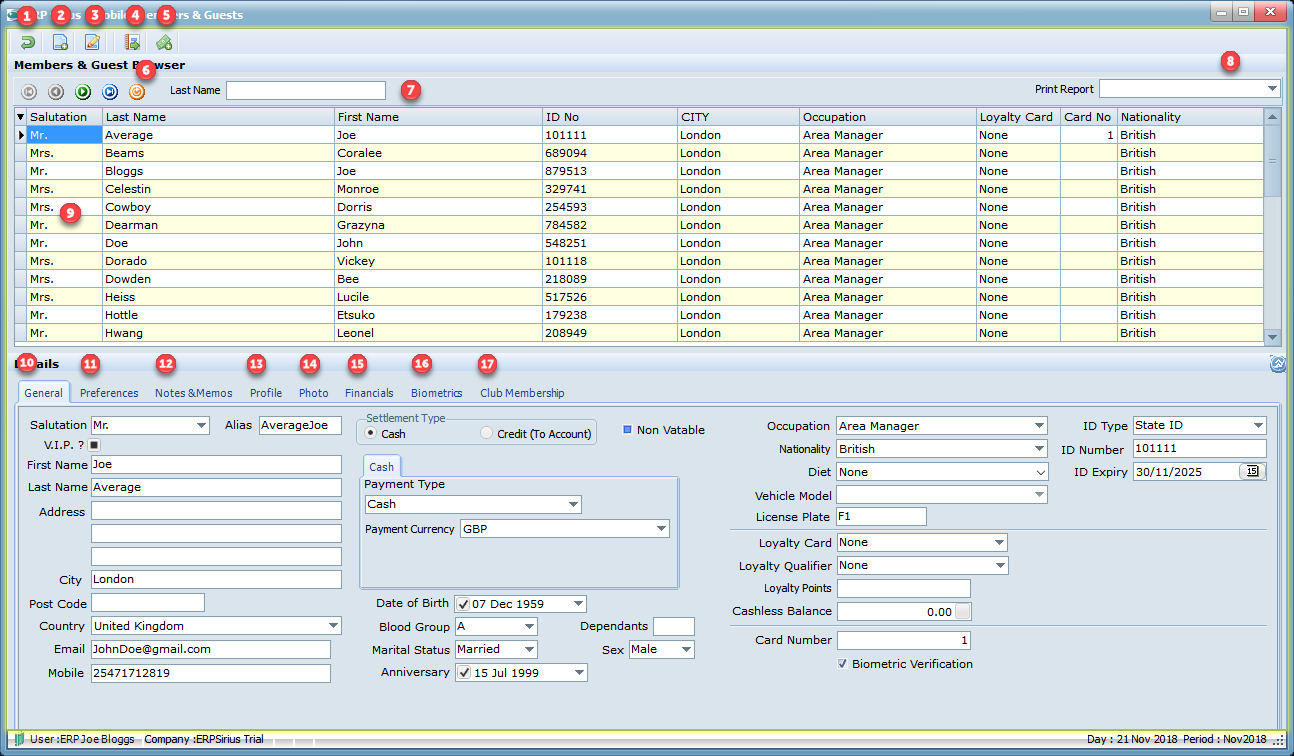Click the Cashless Balance small button

[x=963, y=611]
